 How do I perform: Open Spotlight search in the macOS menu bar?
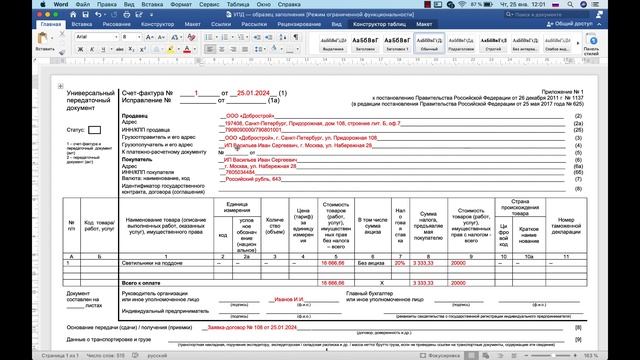pos(570,4)
